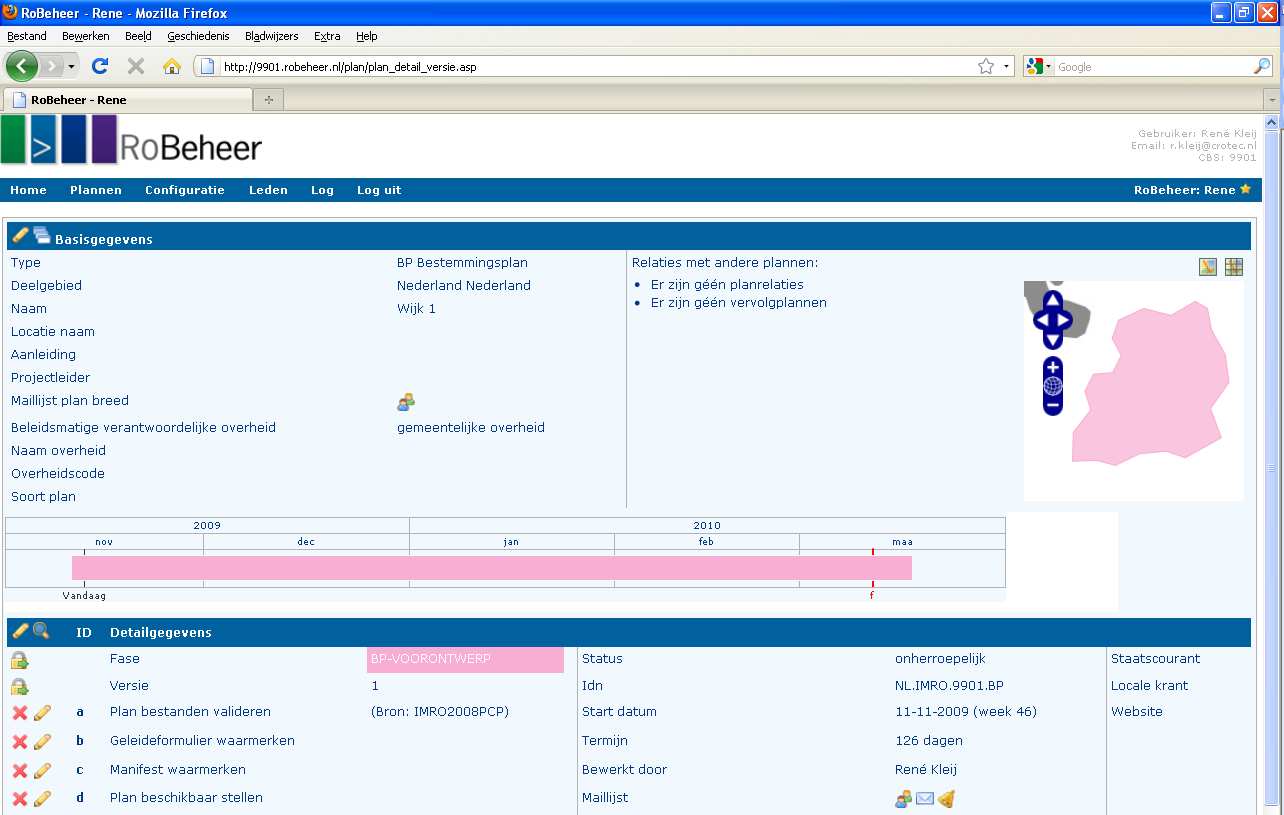Zoom in the map with plus button
The image size is (1284, 815).
tap(1052, 368)
